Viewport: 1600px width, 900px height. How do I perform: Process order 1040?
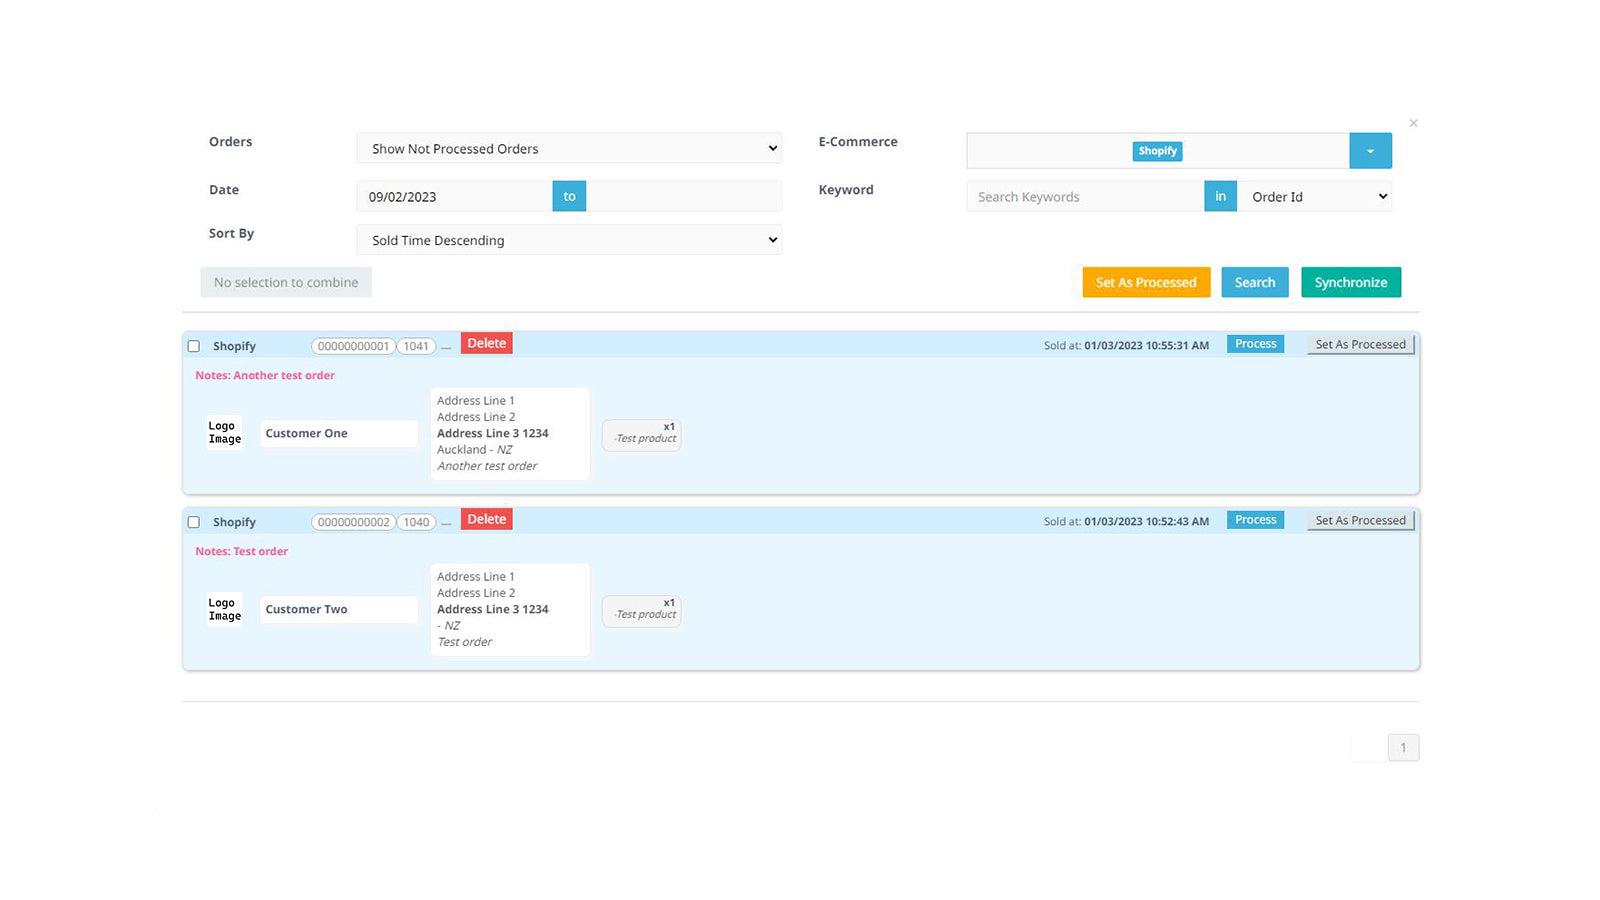click(1254, 519)
